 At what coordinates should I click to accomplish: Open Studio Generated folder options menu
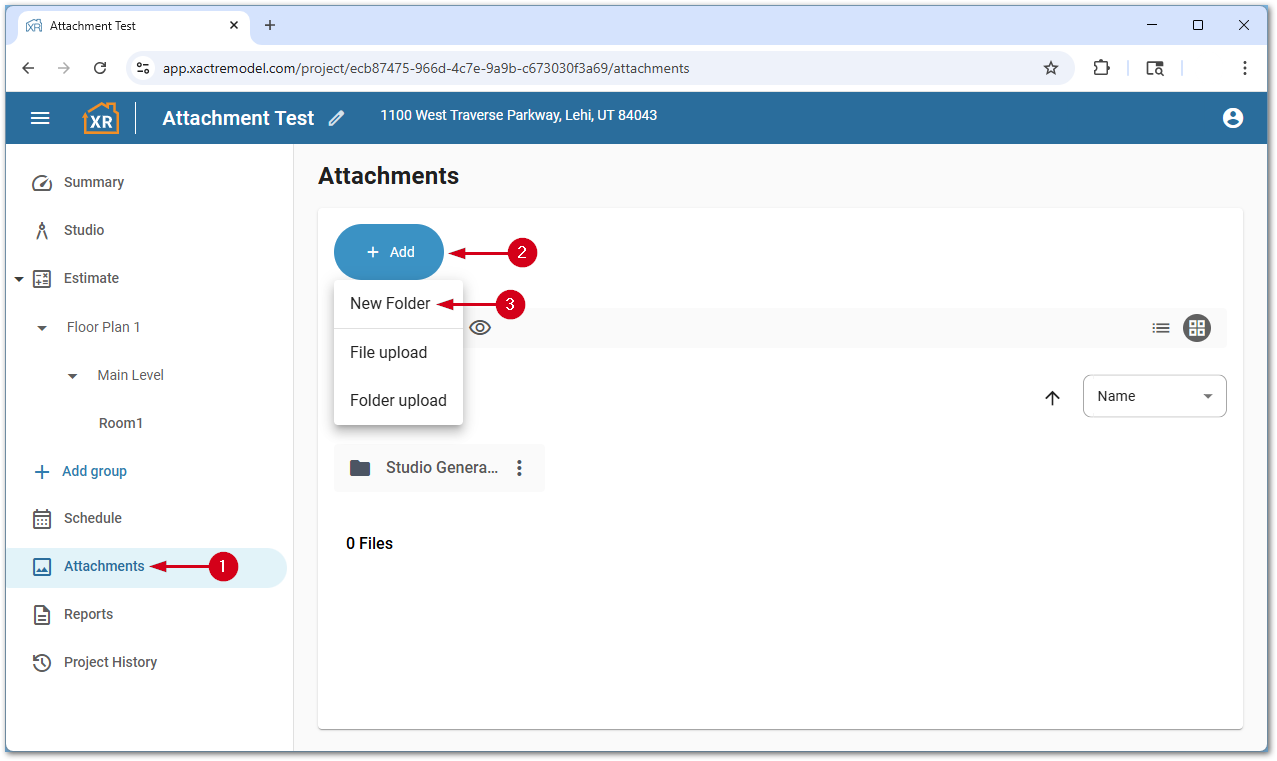[519, 468]
